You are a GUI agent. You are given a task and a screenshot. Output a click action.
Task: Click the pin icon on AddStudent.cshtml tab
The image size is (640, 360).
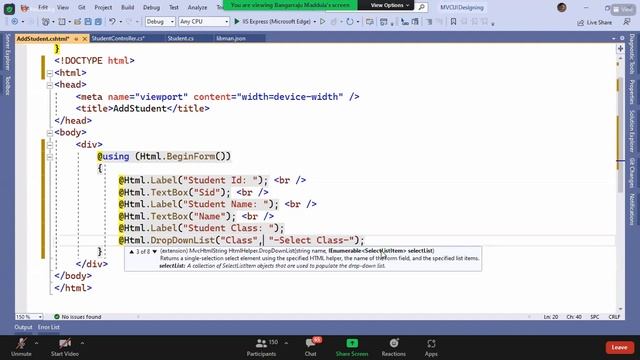(76, 39)
